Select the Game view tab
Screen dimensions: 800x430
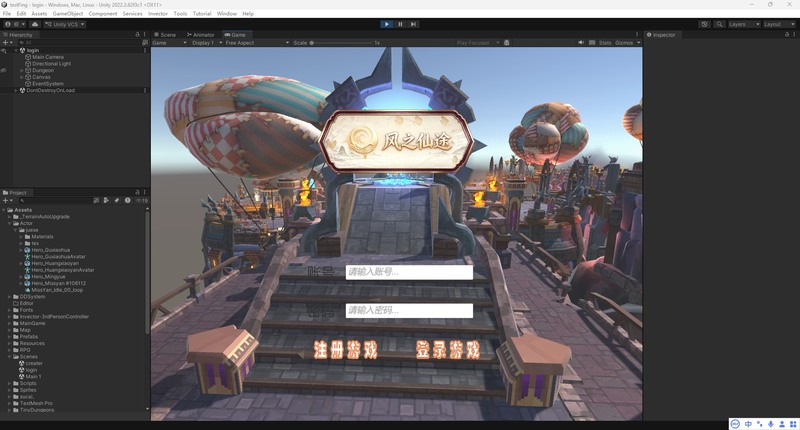pos(235,35)
